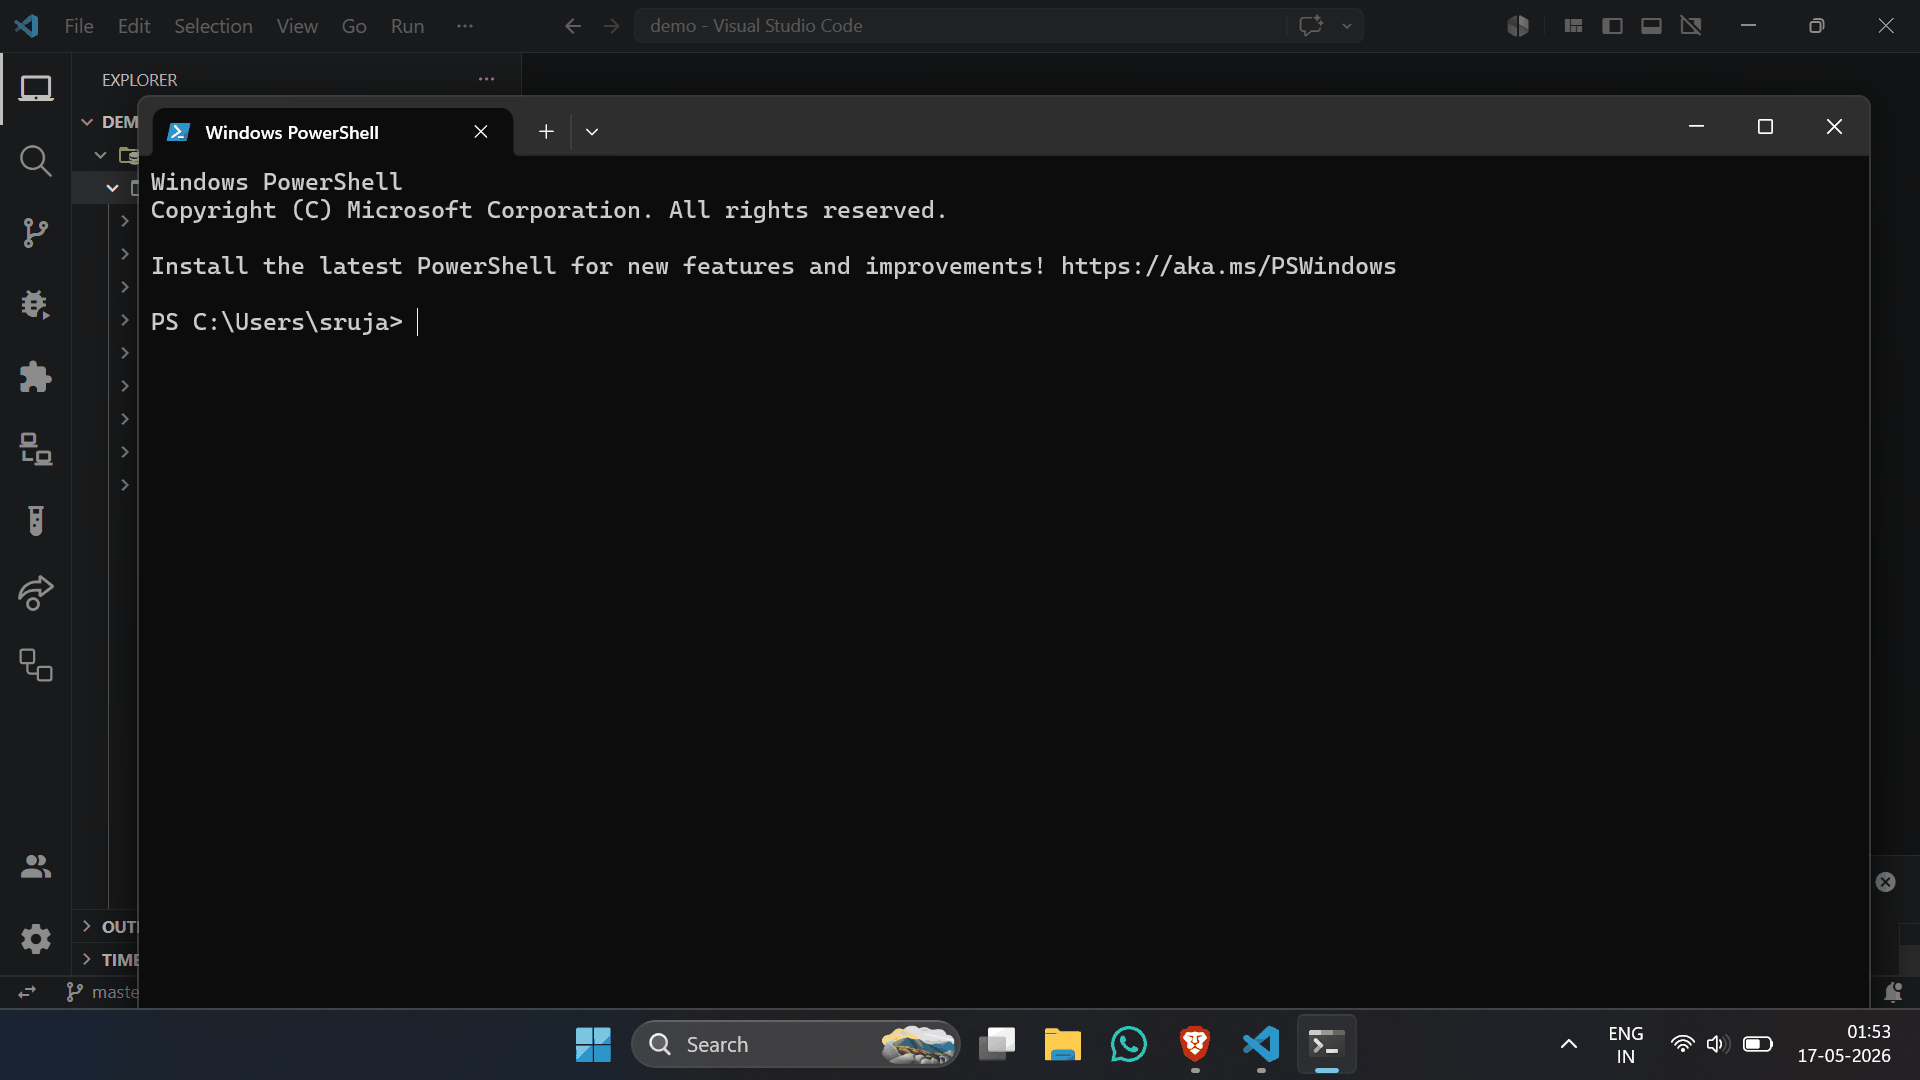
Task: Open the Testing flask view
Action: click(36, 521)
